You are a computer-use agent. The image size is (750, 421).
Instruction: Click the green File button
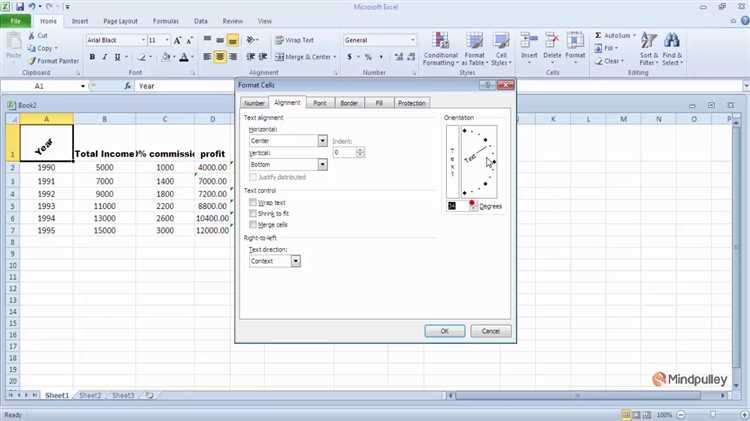(16, 21)
